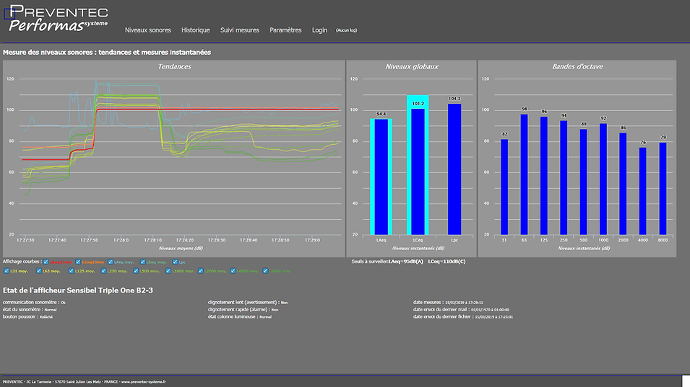Viewport: 690px width, 387px height.
Task: Toggle the L8000 moy. curve checkbox
Action: tap(265, 271)
